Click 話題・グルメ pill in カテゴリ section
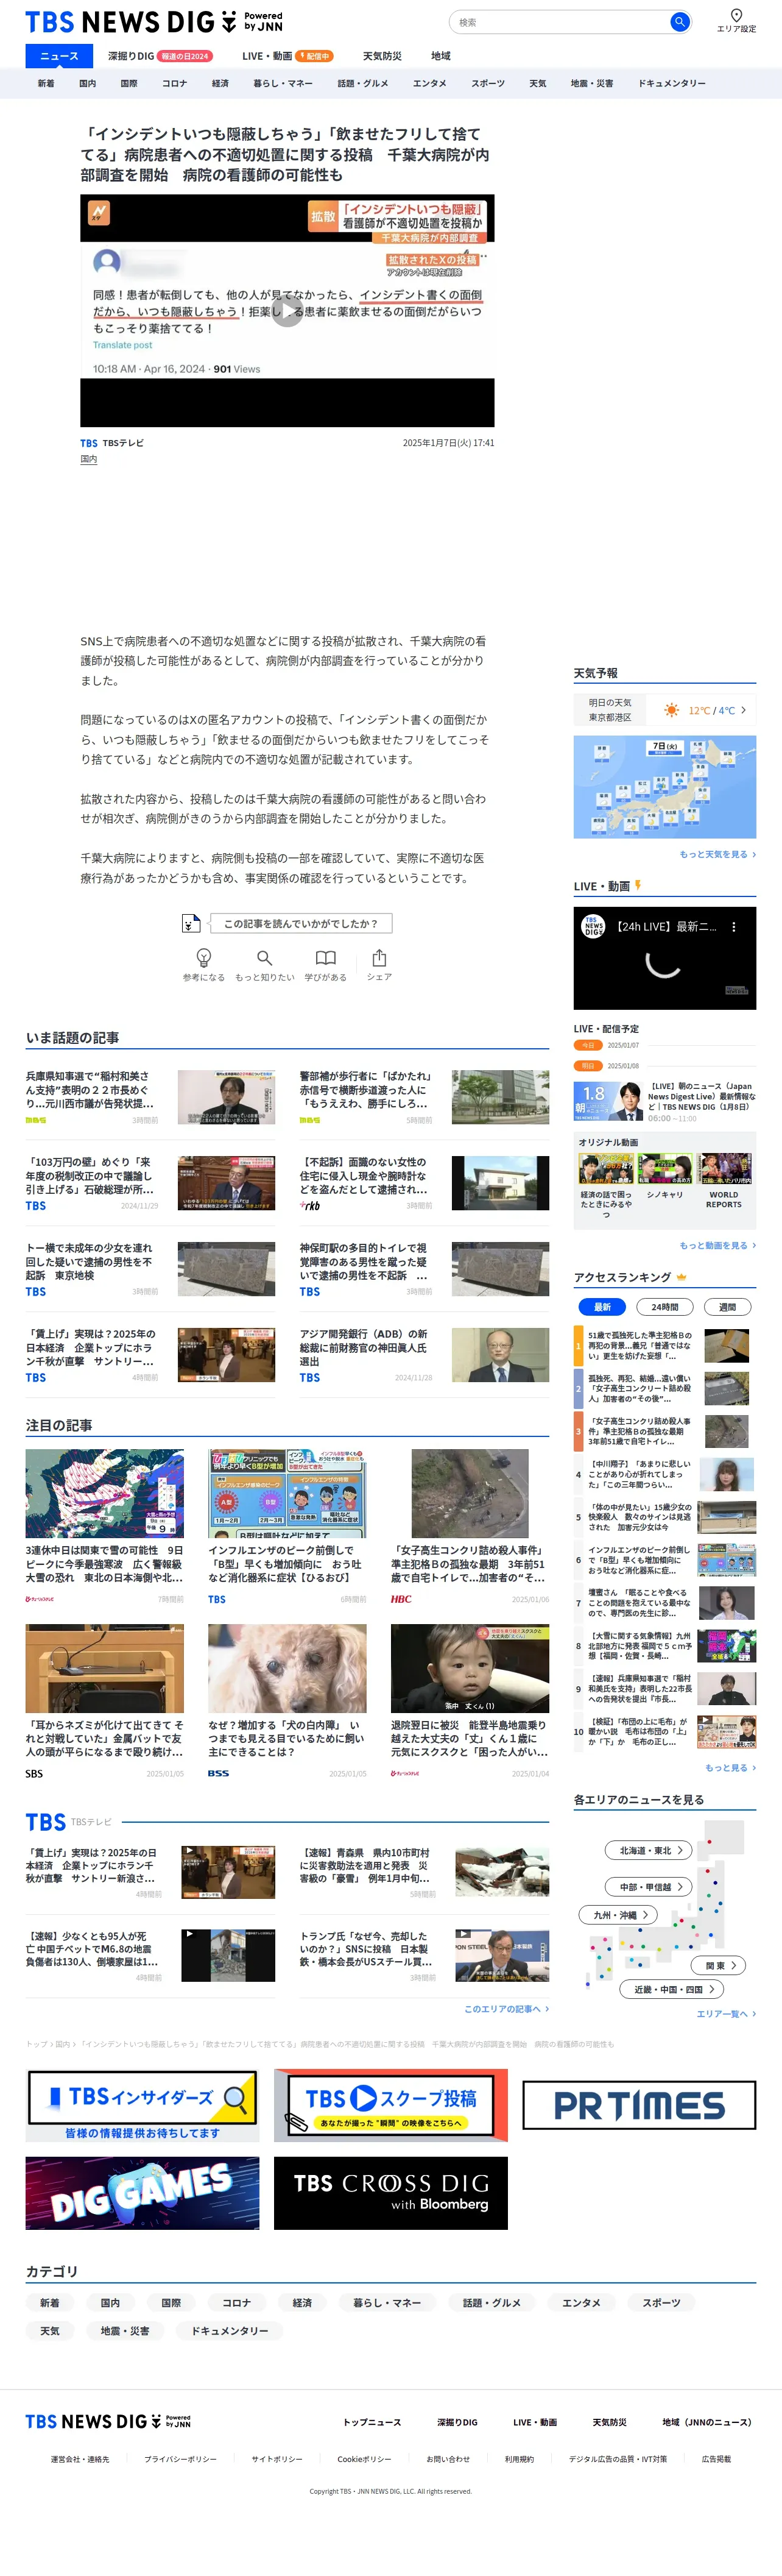 (491, 2302)
